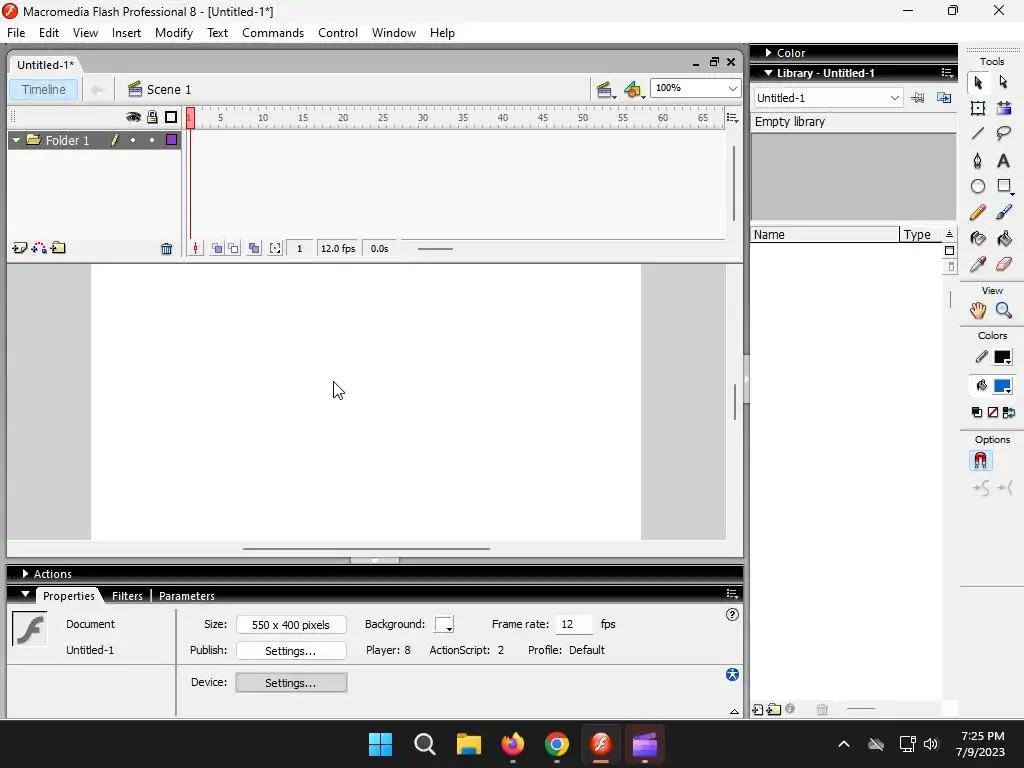Click the Timeline toggle button
The height and width of the screenshot is (768, 1024).
tap(44, 89)
